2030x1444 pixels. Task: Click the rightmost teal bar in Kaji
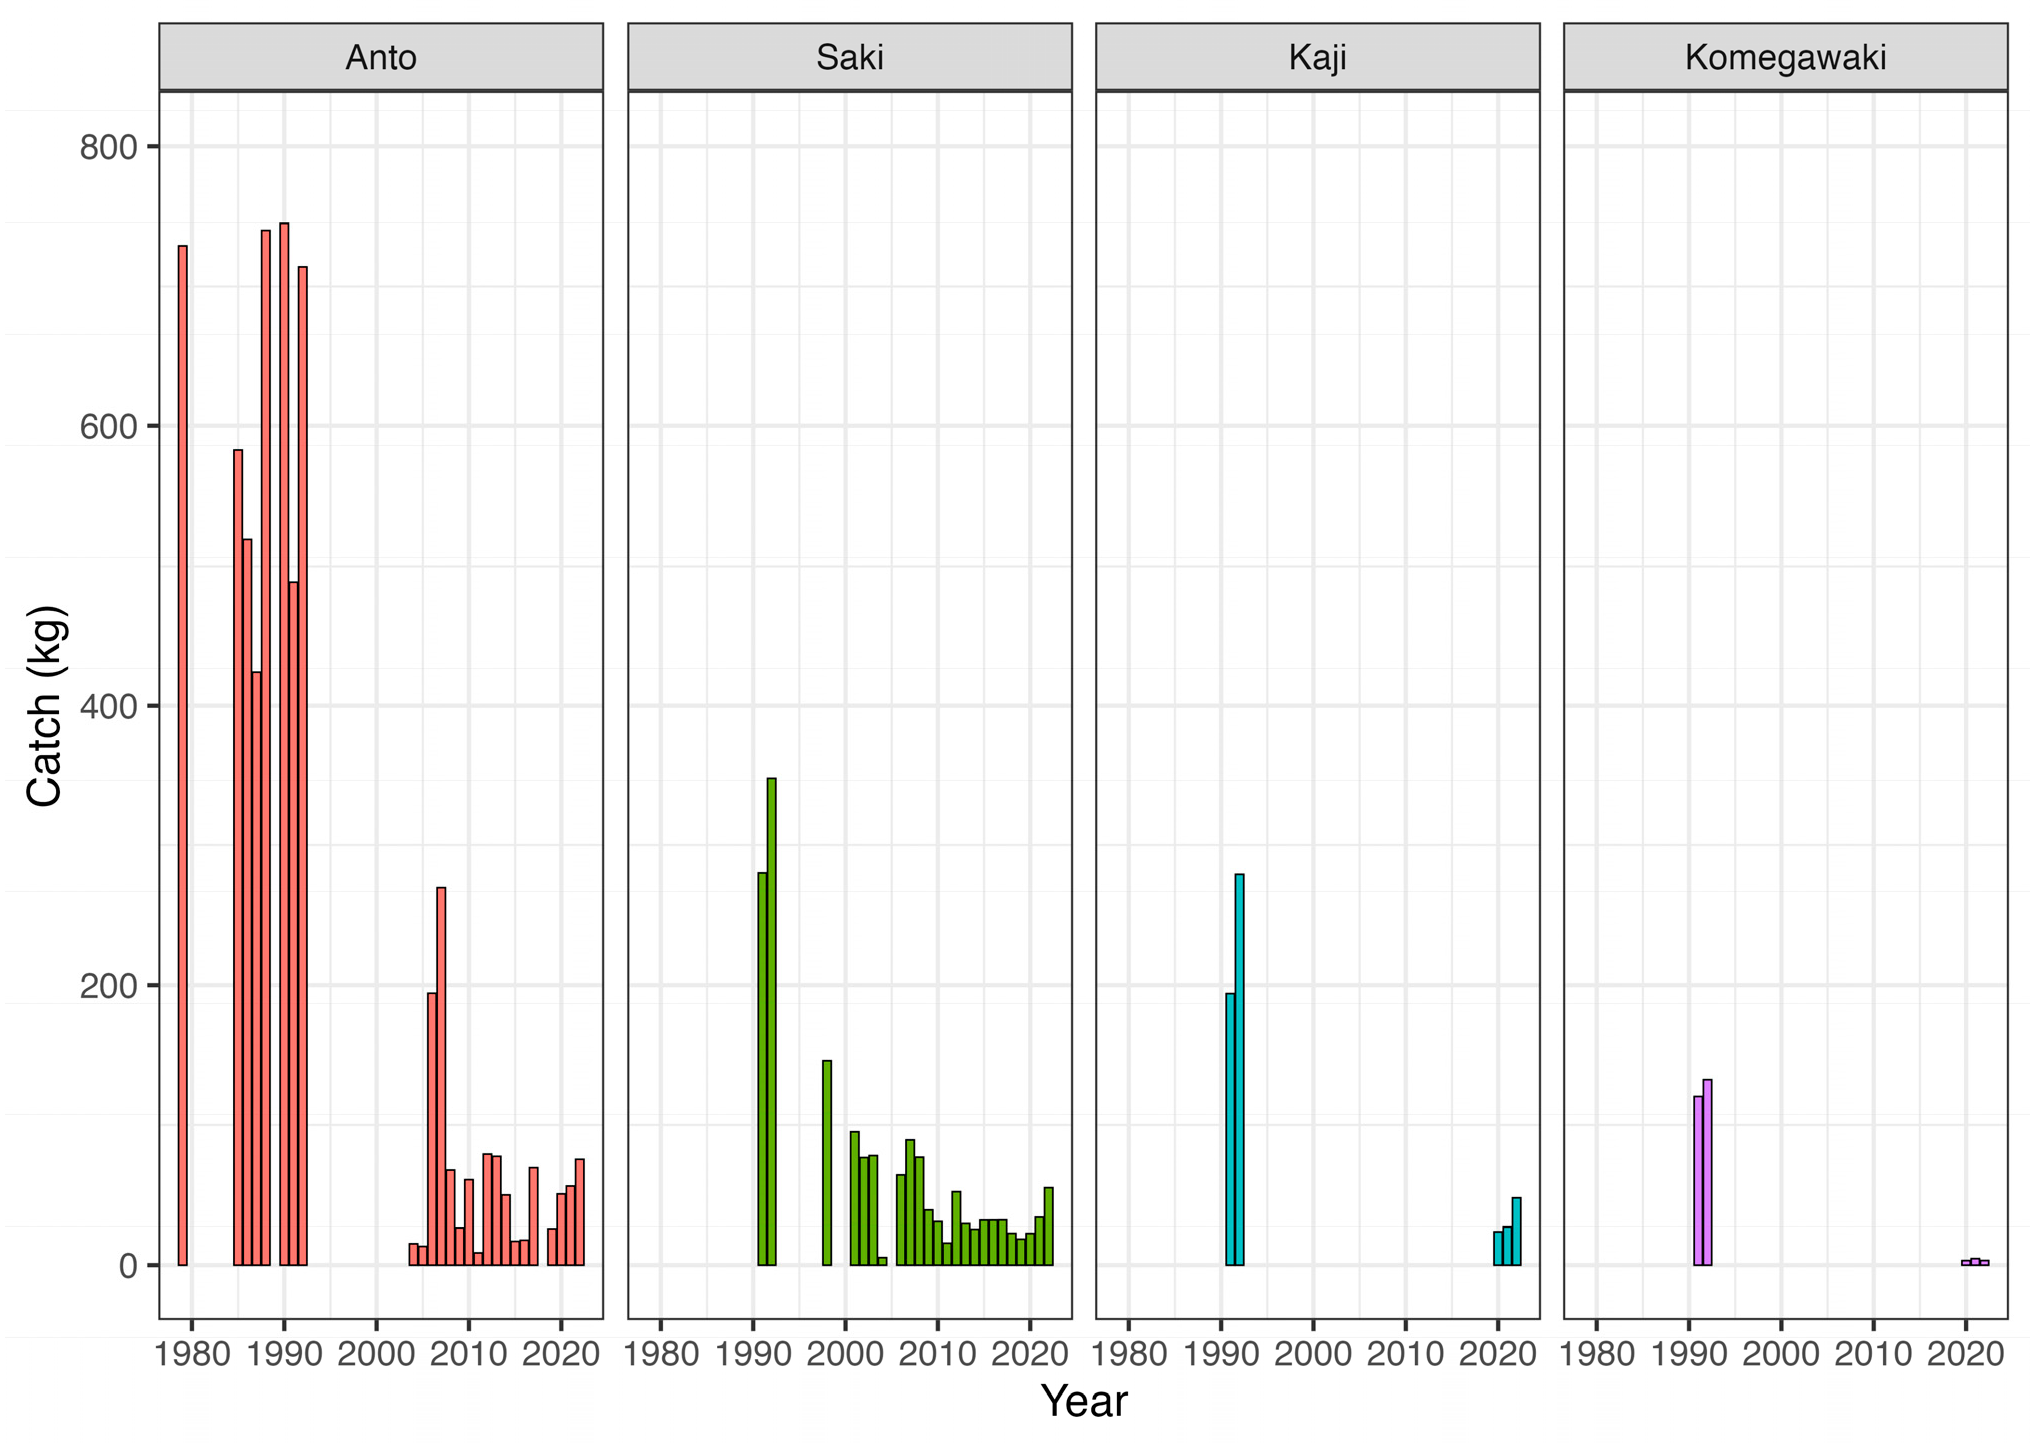(x=1516, y=1231)
